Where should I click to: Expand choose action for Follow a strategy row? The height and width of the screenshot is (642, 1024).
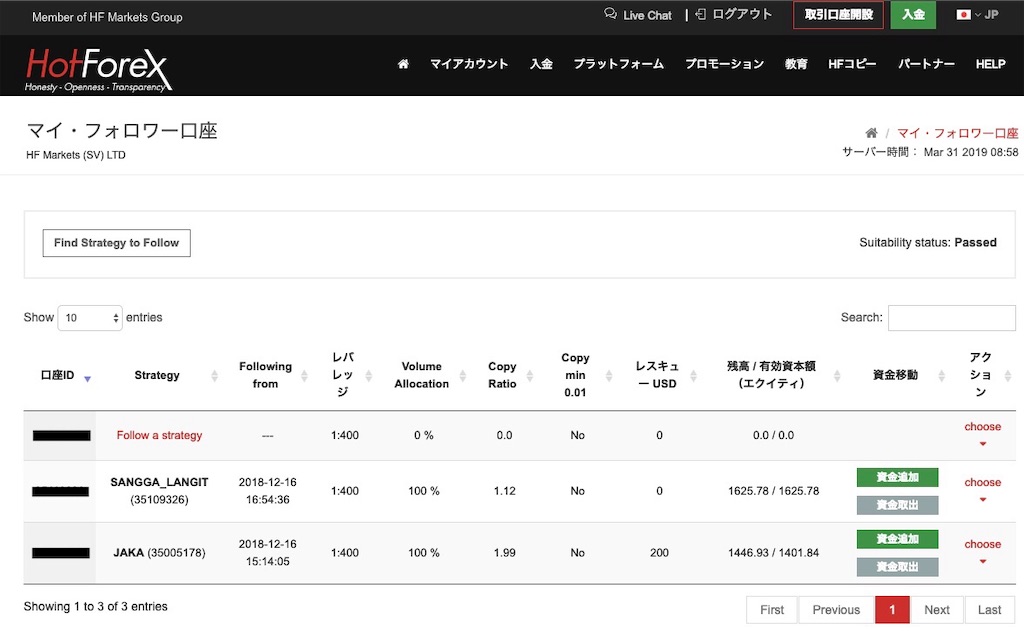point(982,434)
